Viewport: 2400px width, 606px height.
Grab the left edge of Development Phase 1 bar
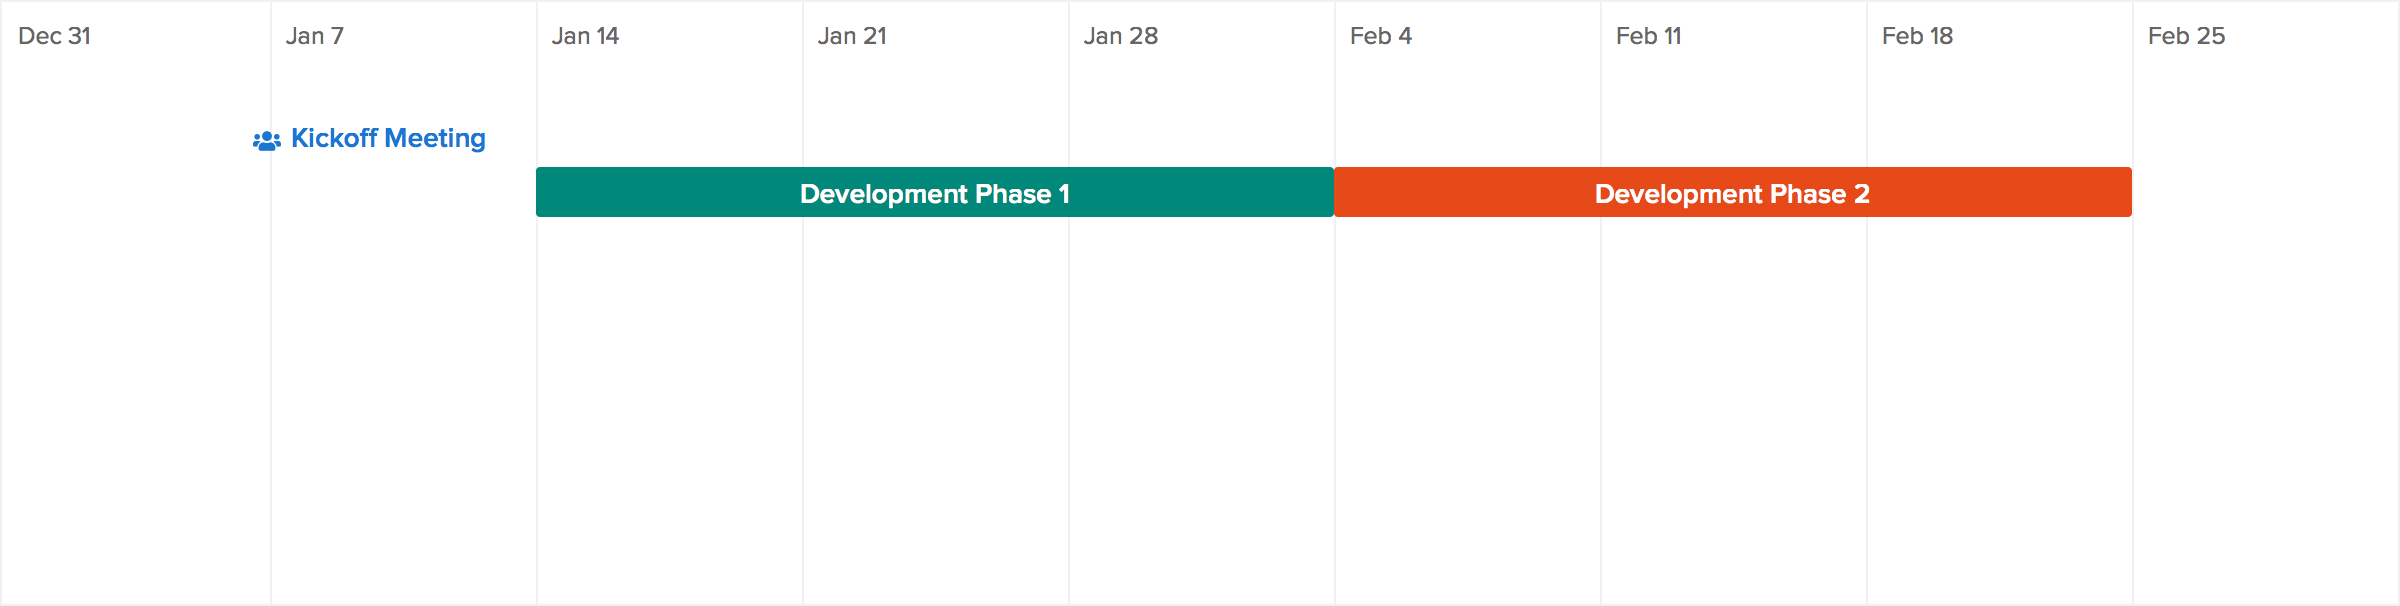tap(538, 192)
